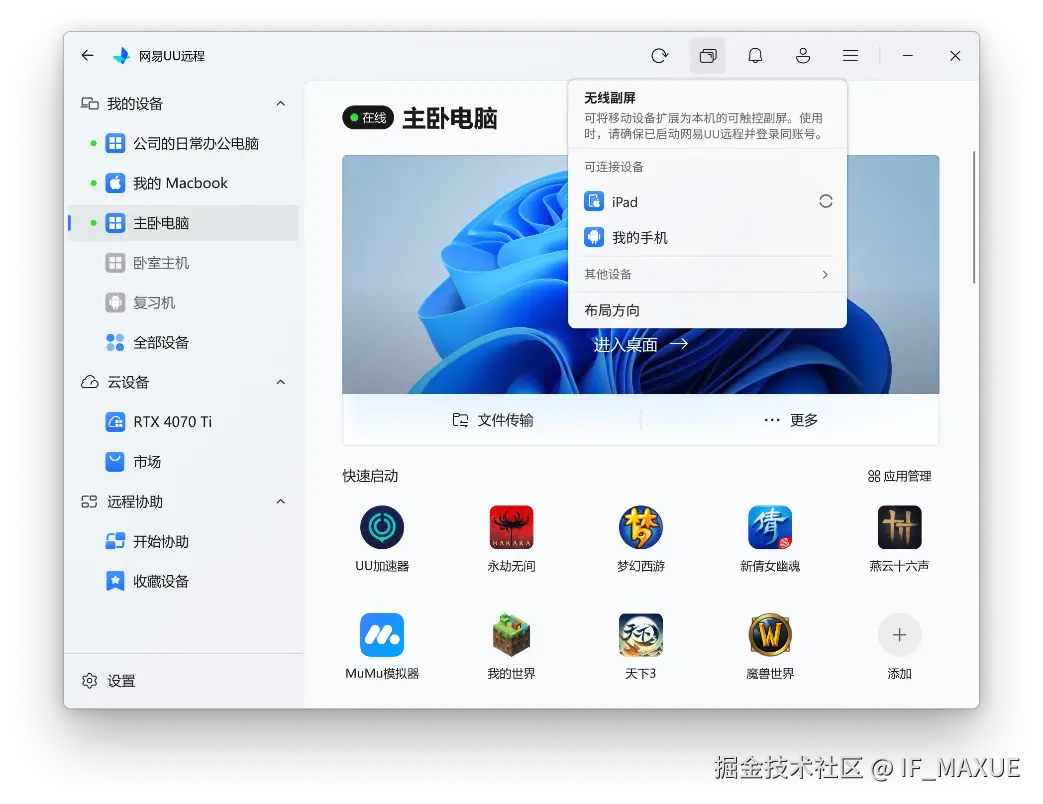
Task: Select offline device 卧室主机
Action: (184, 263)
